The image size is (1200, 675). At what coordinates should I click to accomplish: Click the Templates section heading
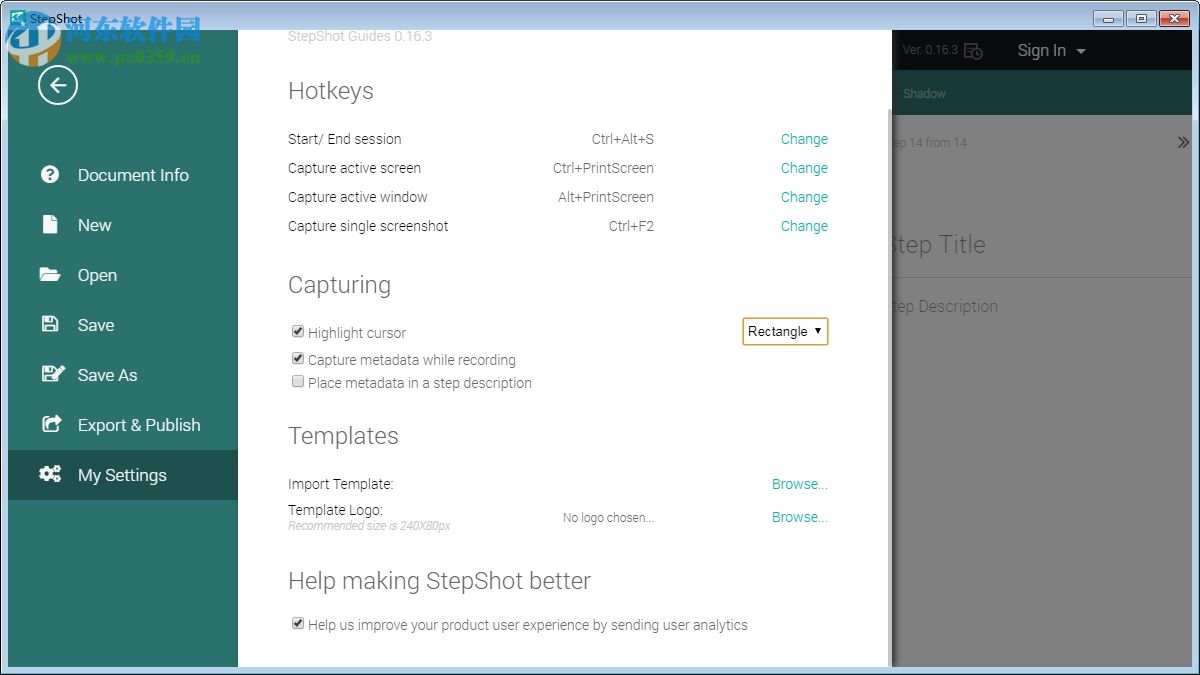click(343, 436)
